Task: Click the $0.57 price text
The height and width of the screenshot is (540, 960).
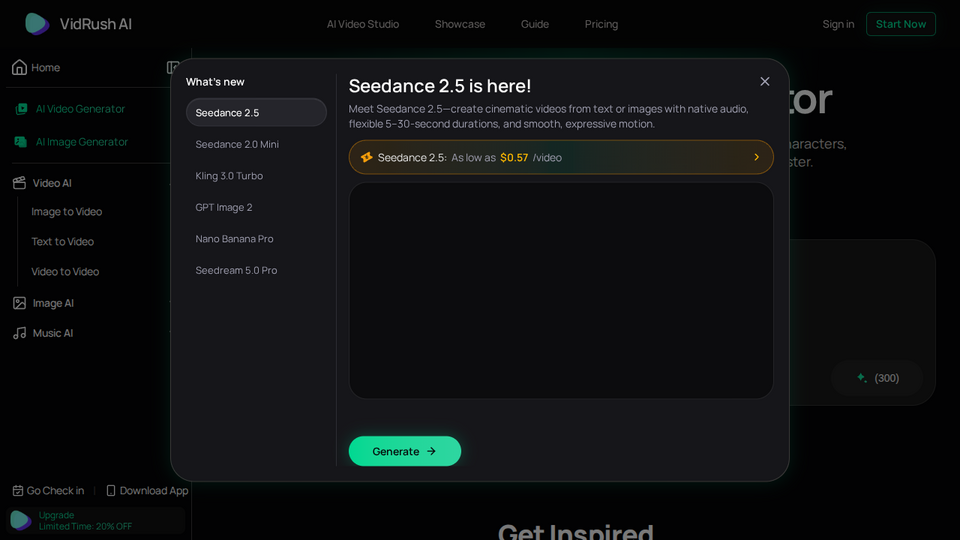Action: (514, 157)
